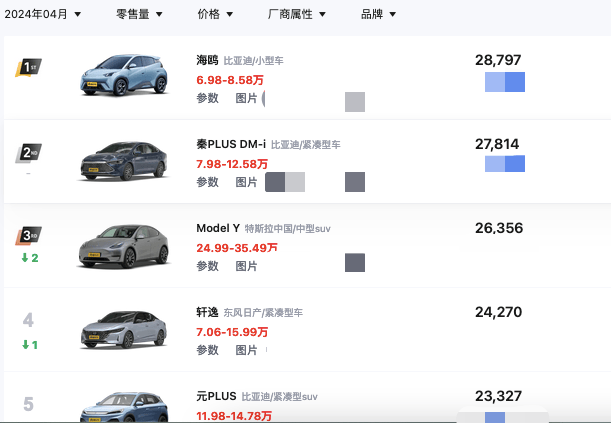Click the 3rd place rank badge
Viewport: 611px width, 423px height.
[x=28, y=236]
